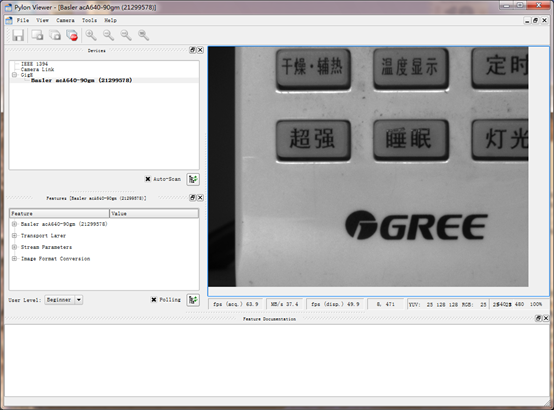Select the GigE entry in Devices tree
554x410 pixels.
click(x=27, y=75)
